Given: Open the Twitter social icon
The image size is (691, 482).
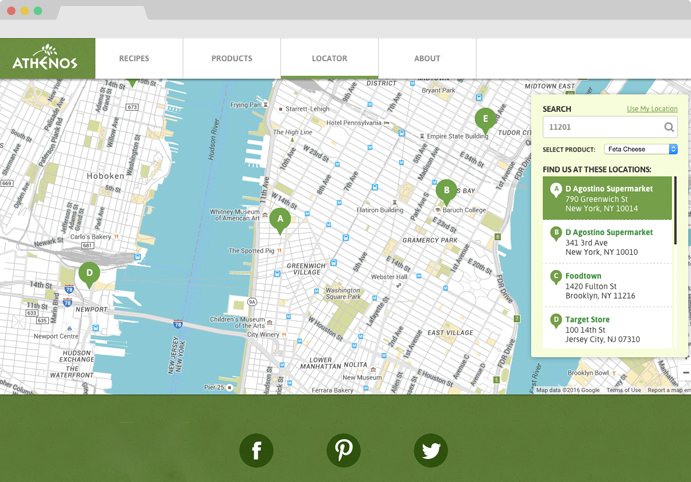Looking at the screenshot, I should [x=431, y=450].
